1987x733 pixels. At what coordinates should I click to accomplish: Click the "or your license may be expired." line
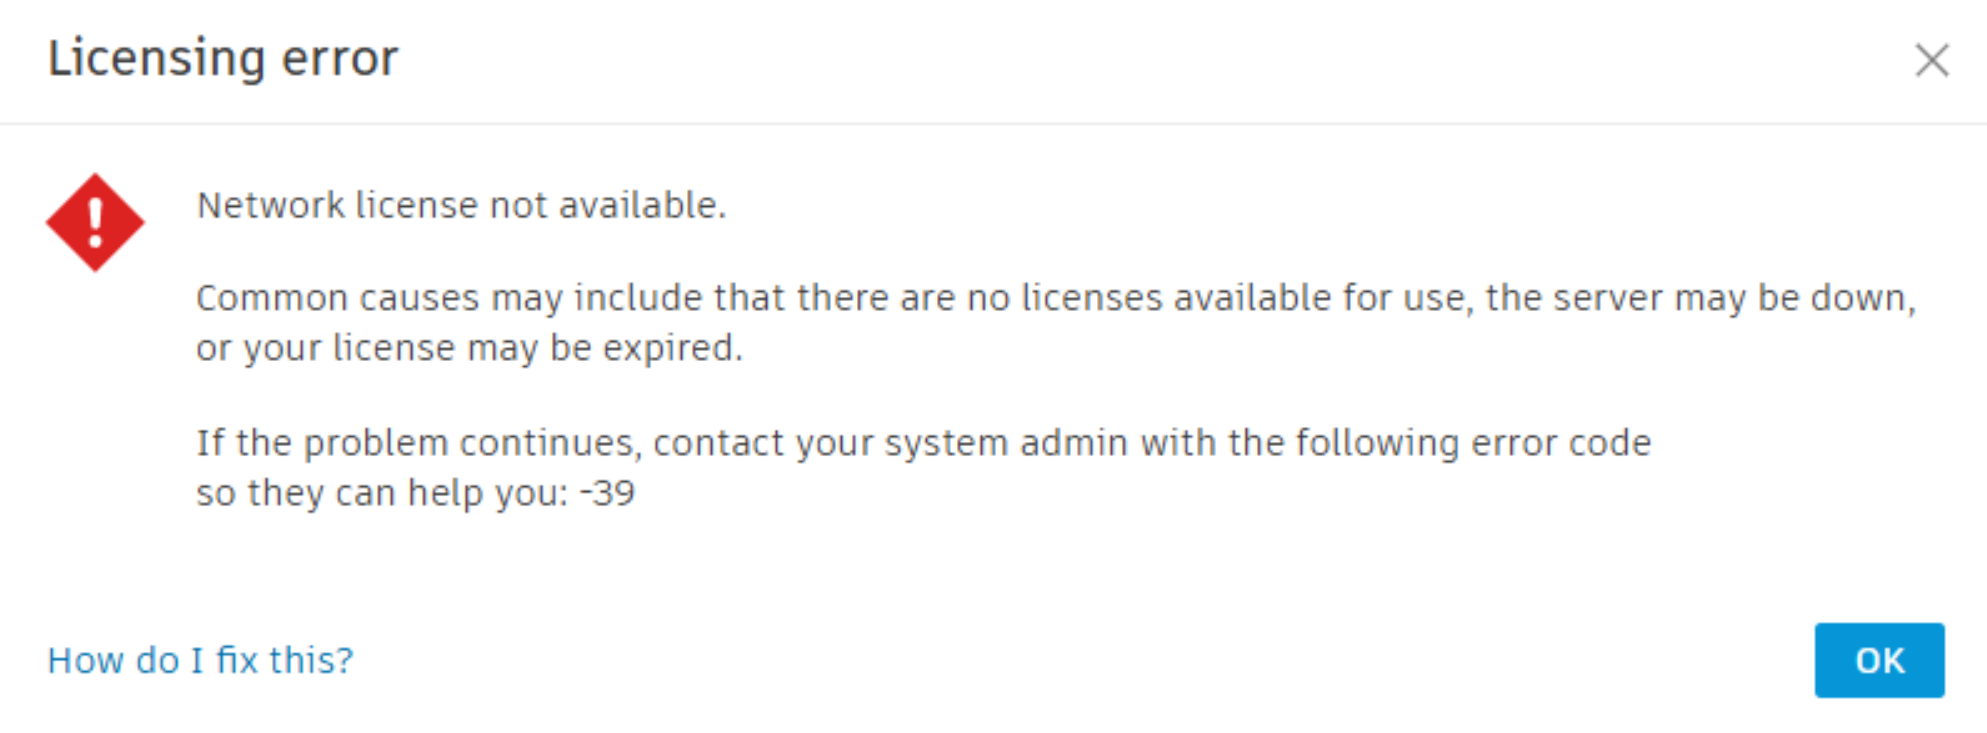[469, 348]
